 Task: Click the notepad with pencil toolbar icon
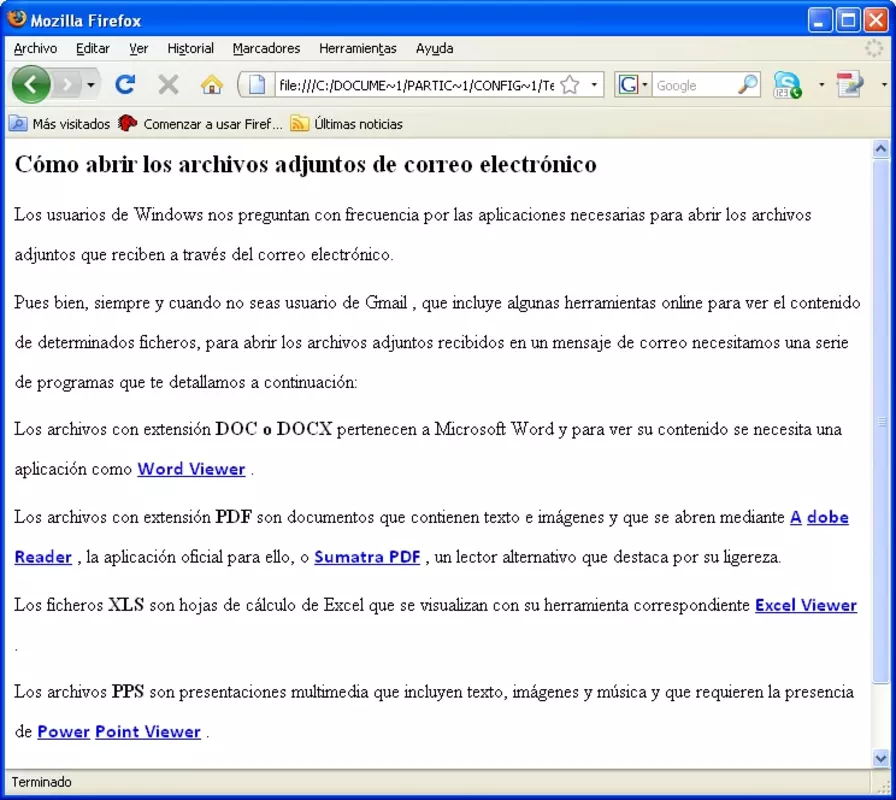tap(850, 85)
